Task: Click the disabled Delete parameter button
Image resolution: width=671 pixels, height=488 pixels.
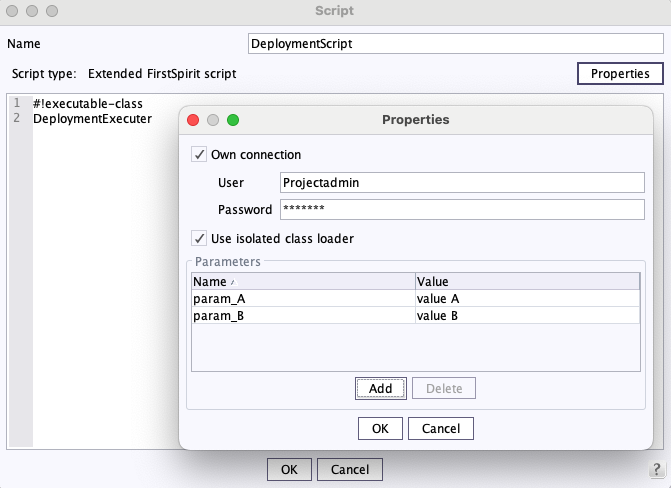Action: [444, 388]
